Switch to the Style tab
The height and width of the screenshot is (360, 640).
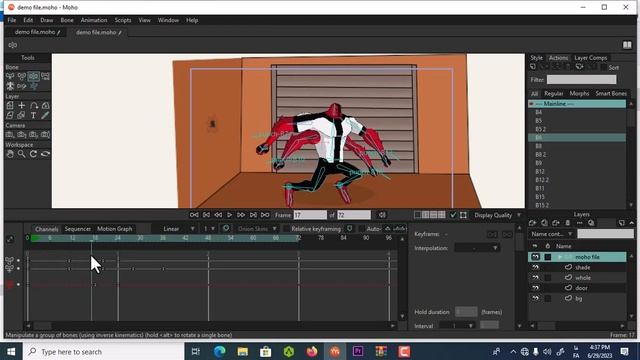pyautogui.click(x=536, y=58)
